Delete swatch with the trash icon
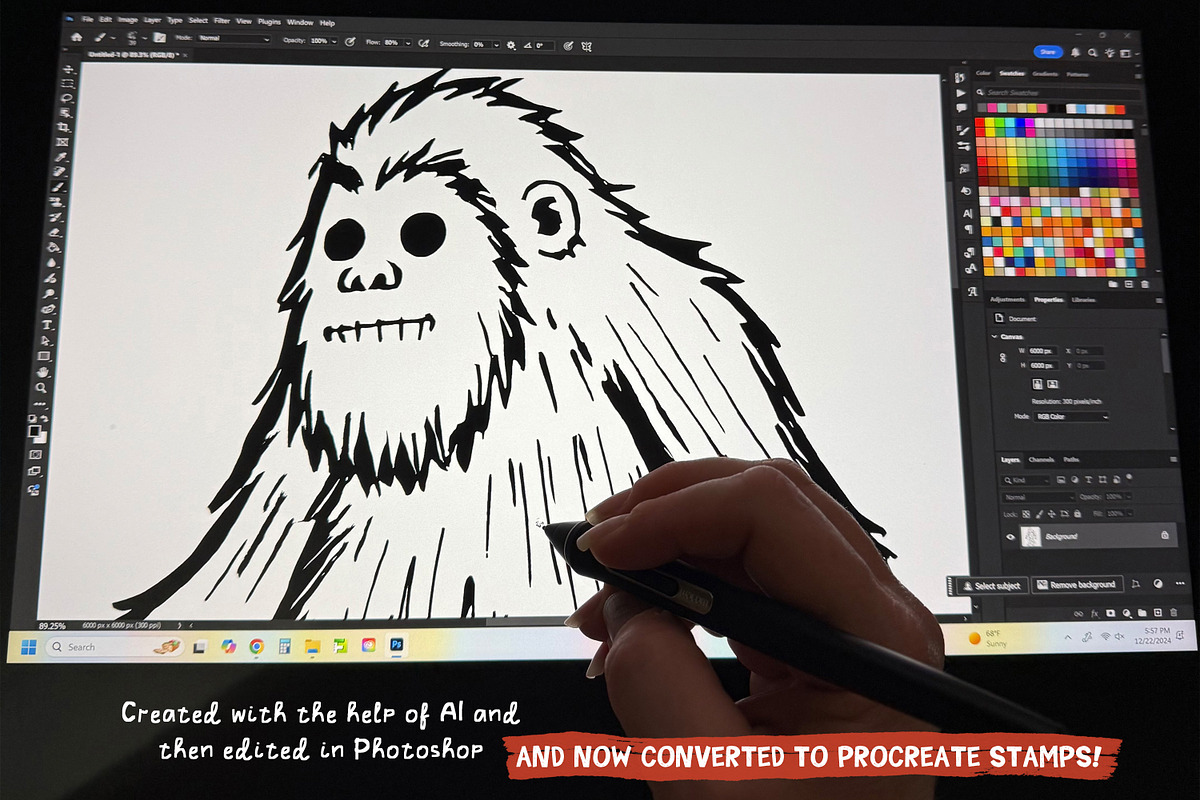This screenshot has height=800, width=1200. click(1145, 284)
